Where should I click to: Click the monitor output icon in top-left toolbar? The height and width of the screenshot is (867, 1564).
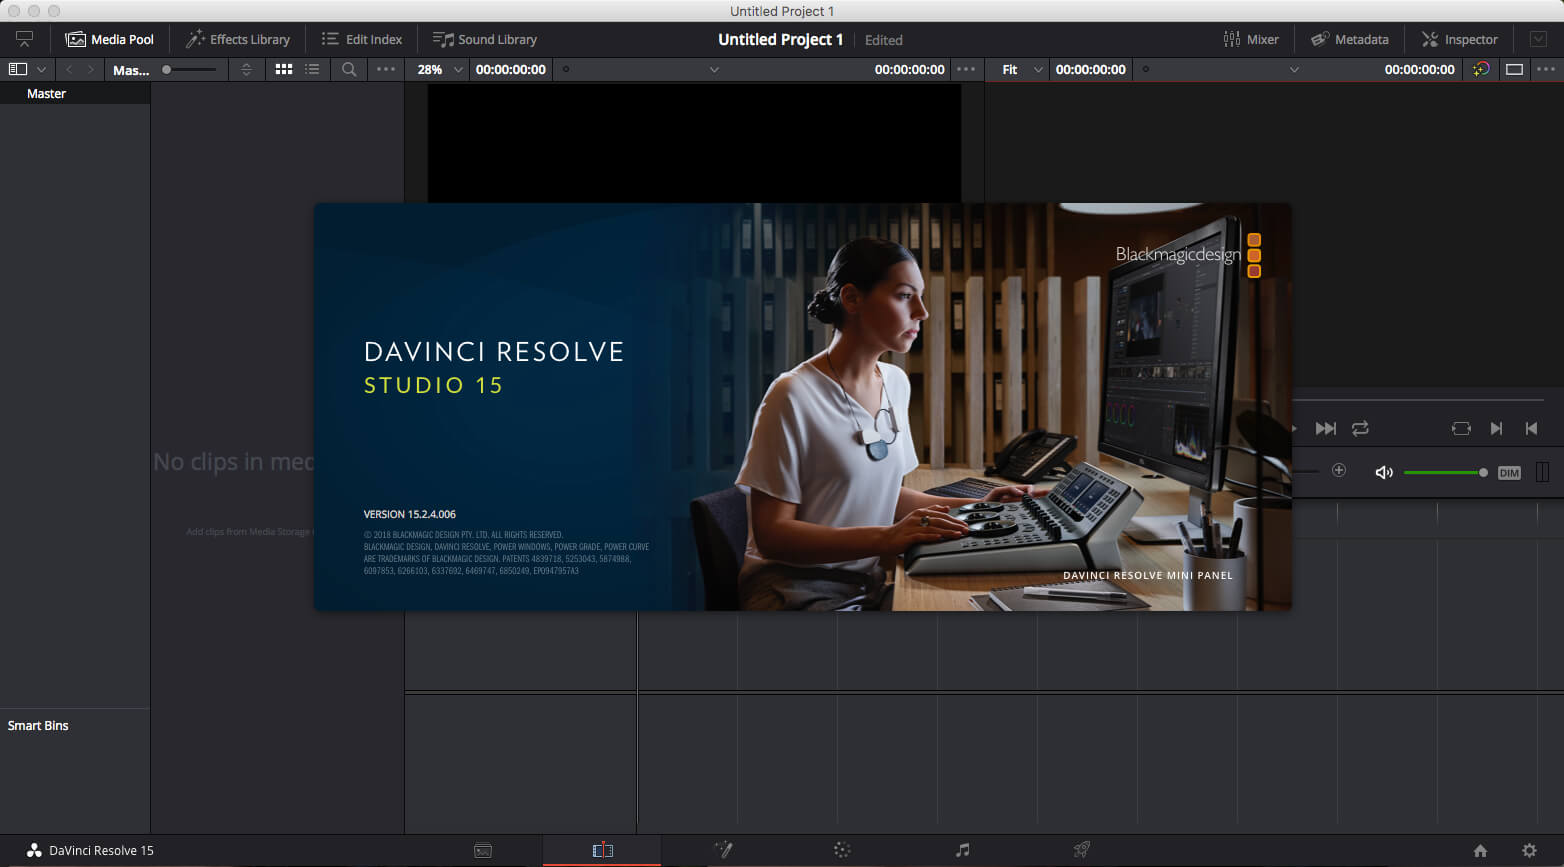click(25, 39)
